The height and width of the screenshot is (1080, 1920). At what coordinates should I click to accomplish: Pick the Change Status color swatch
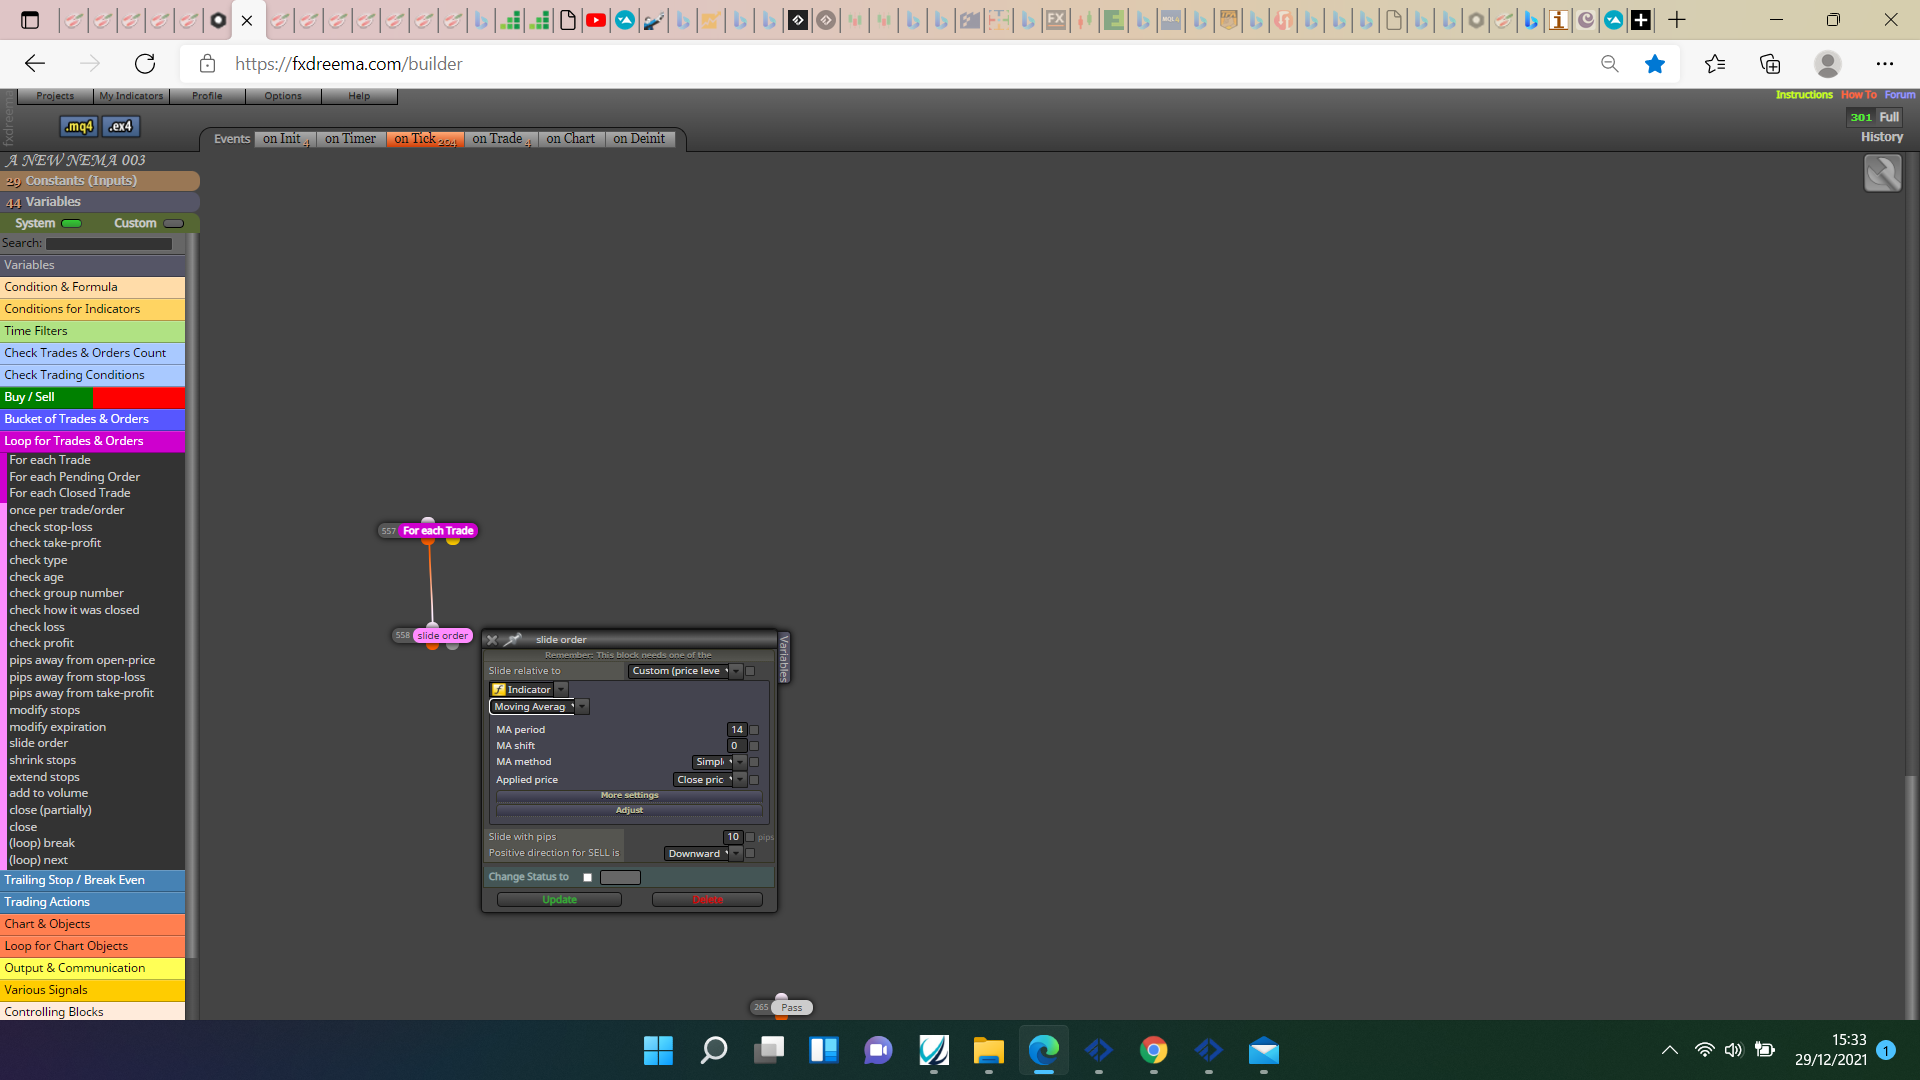coord(620,878)
